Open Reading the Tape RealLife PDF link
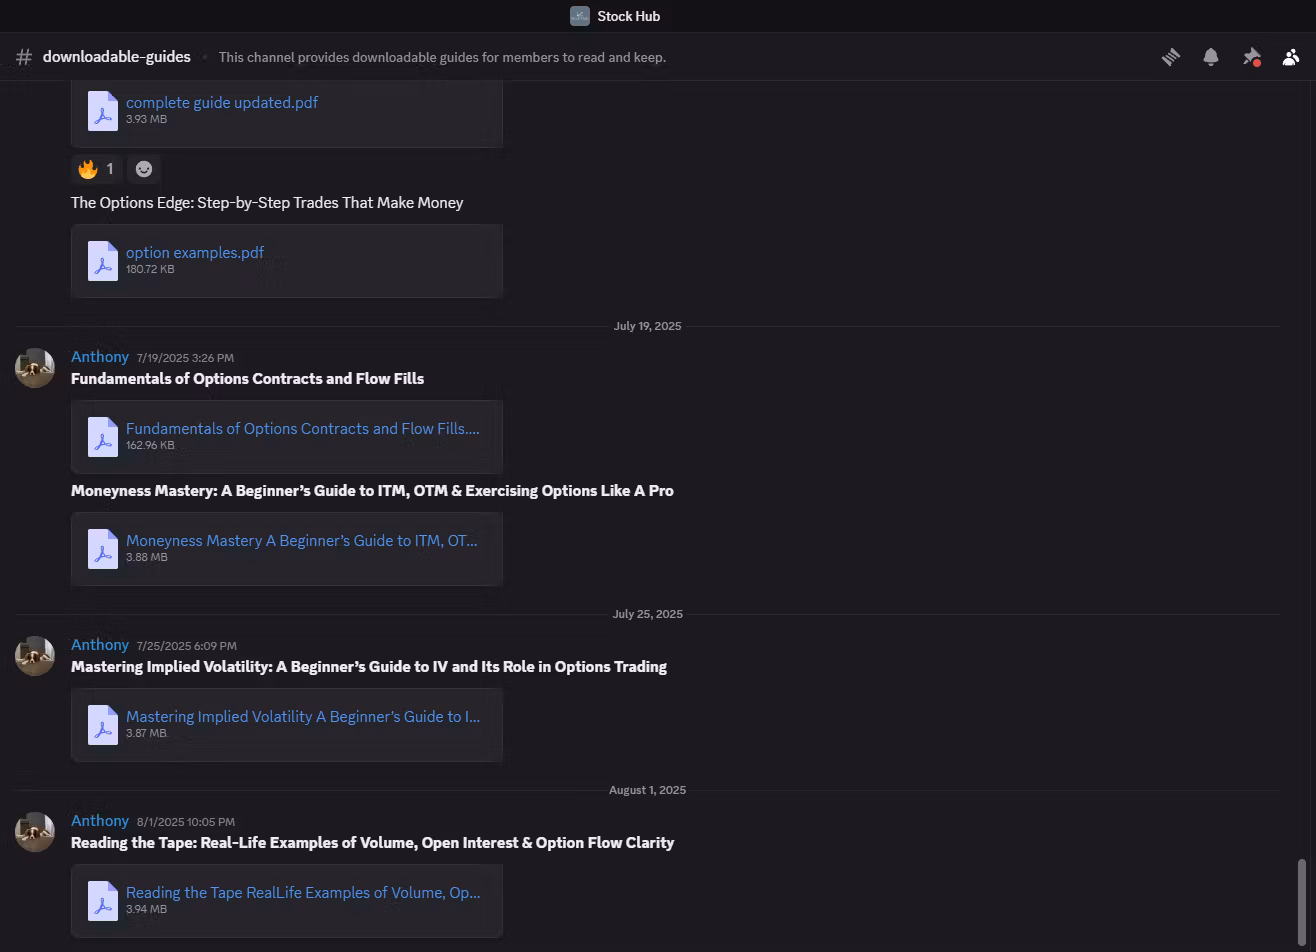The width and height of the screenshot is (1316, 952). [x=302, y=892]
